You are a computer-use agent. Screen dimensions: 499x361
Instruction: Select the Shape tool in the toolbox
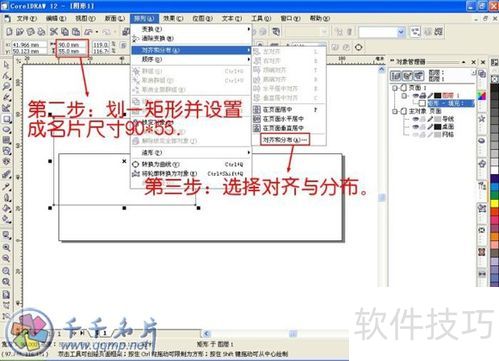[x=6, y=75]
